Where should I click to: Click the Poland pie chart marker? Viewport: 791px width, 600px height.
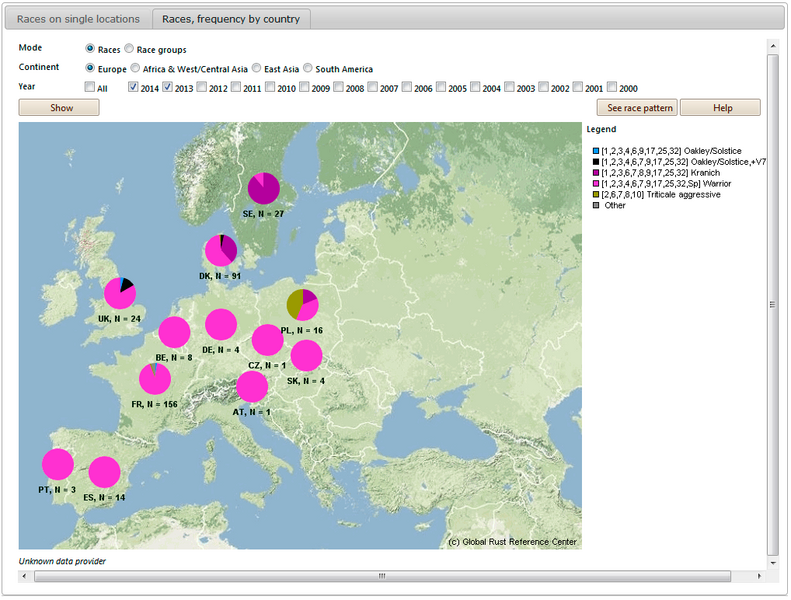tap(302, 304)
